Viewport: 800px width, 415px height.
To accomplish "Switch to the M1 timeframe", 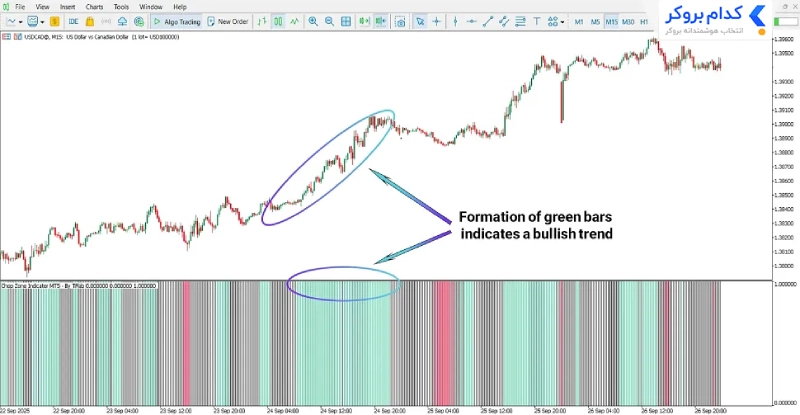I will [579, 22].
